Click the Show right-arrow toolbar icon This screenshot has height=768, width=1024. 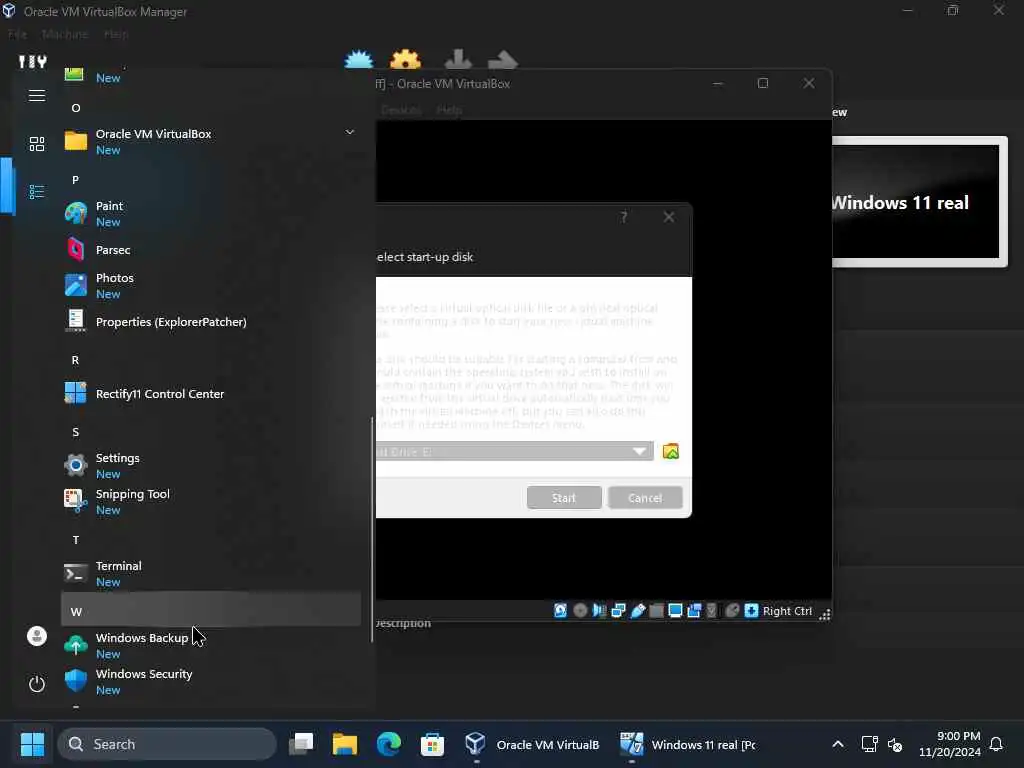[502, 60]
